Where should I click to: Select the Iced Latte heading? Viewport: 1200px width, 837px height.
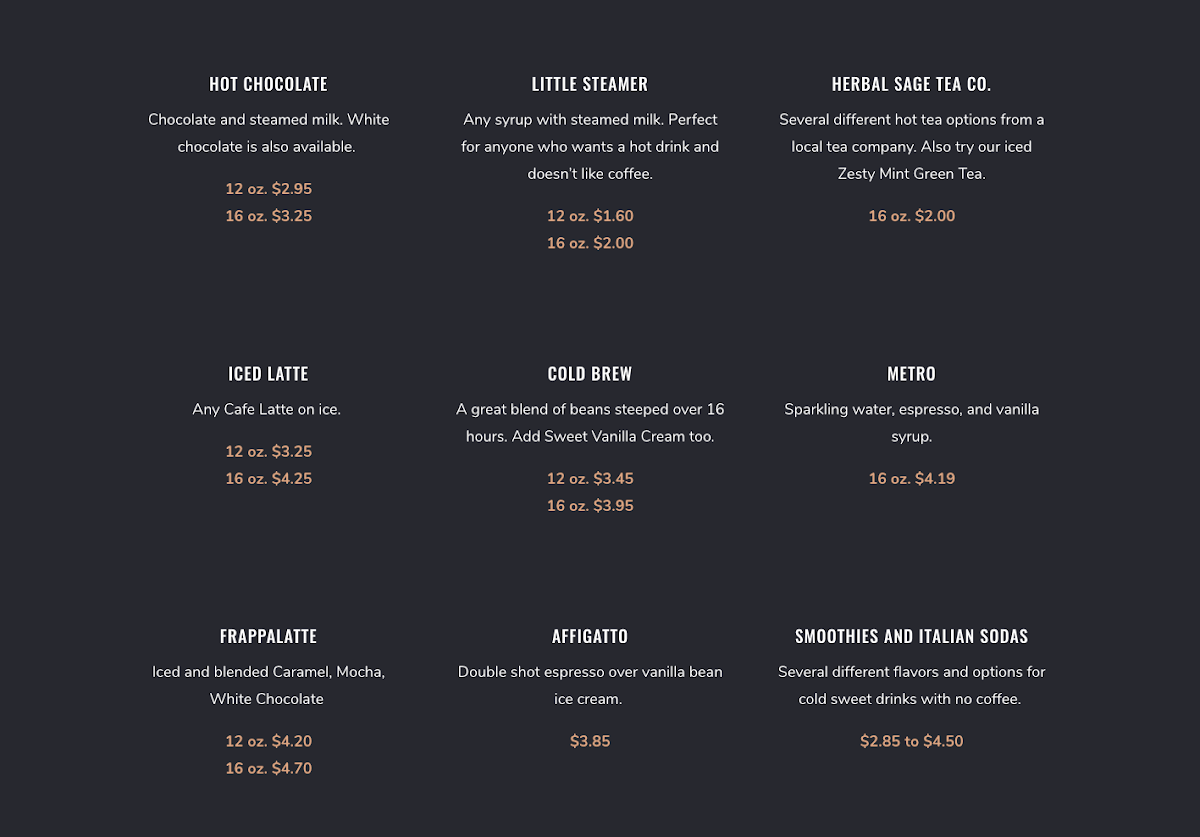268,374
